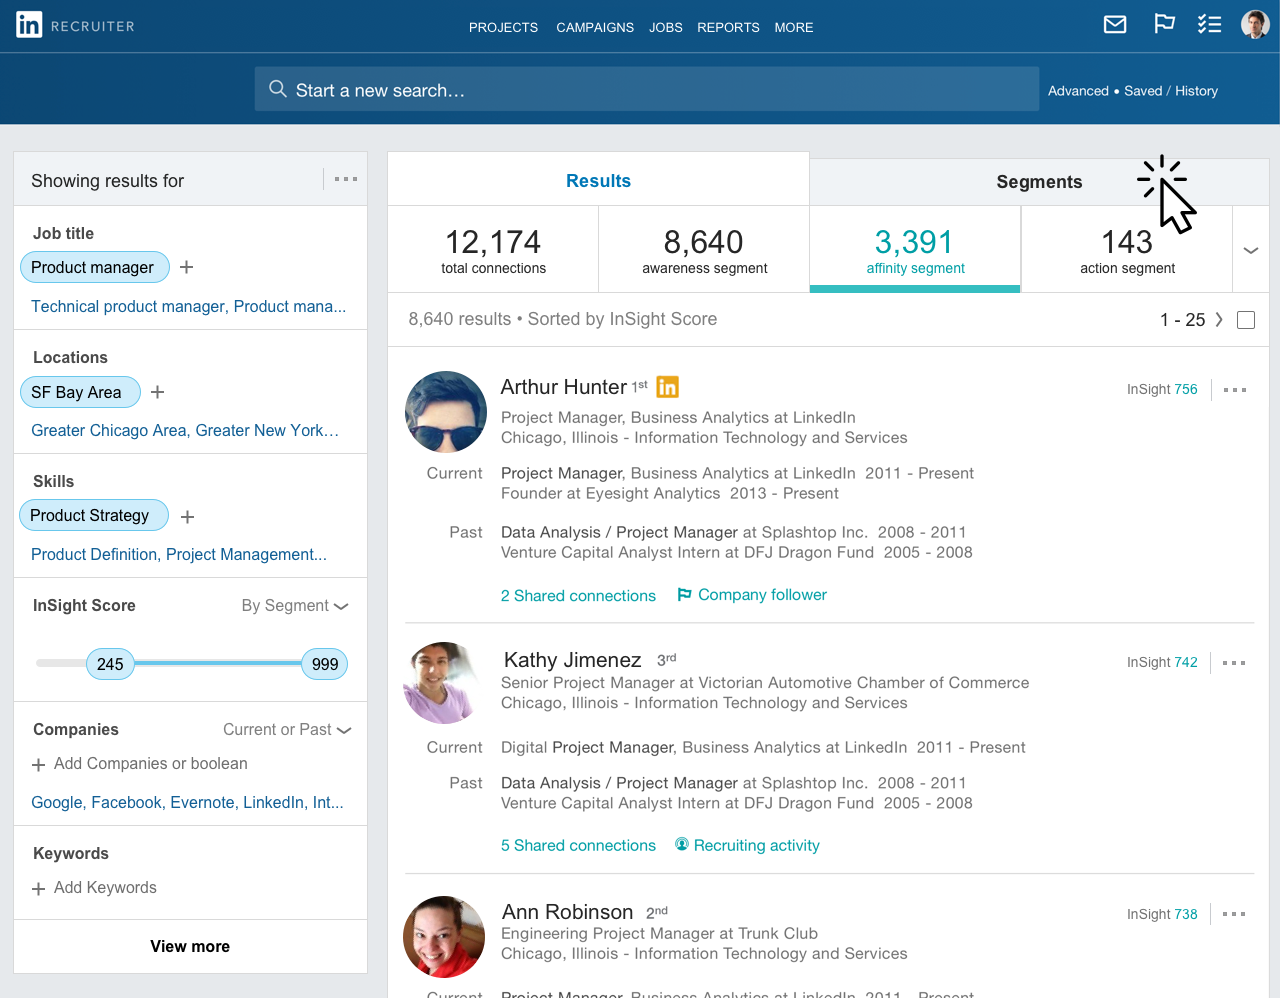1280x998 pixels.
Task: Click the search magnifier icon
Action: (278, 89)
